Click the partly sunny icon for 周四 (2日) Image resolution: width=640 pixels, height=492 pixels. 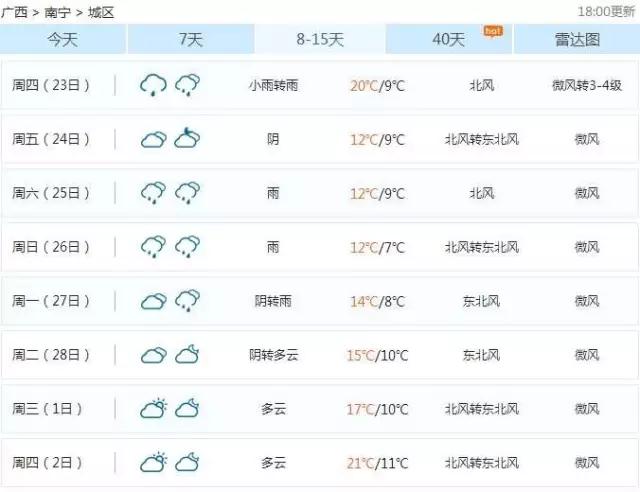point(153,463)
